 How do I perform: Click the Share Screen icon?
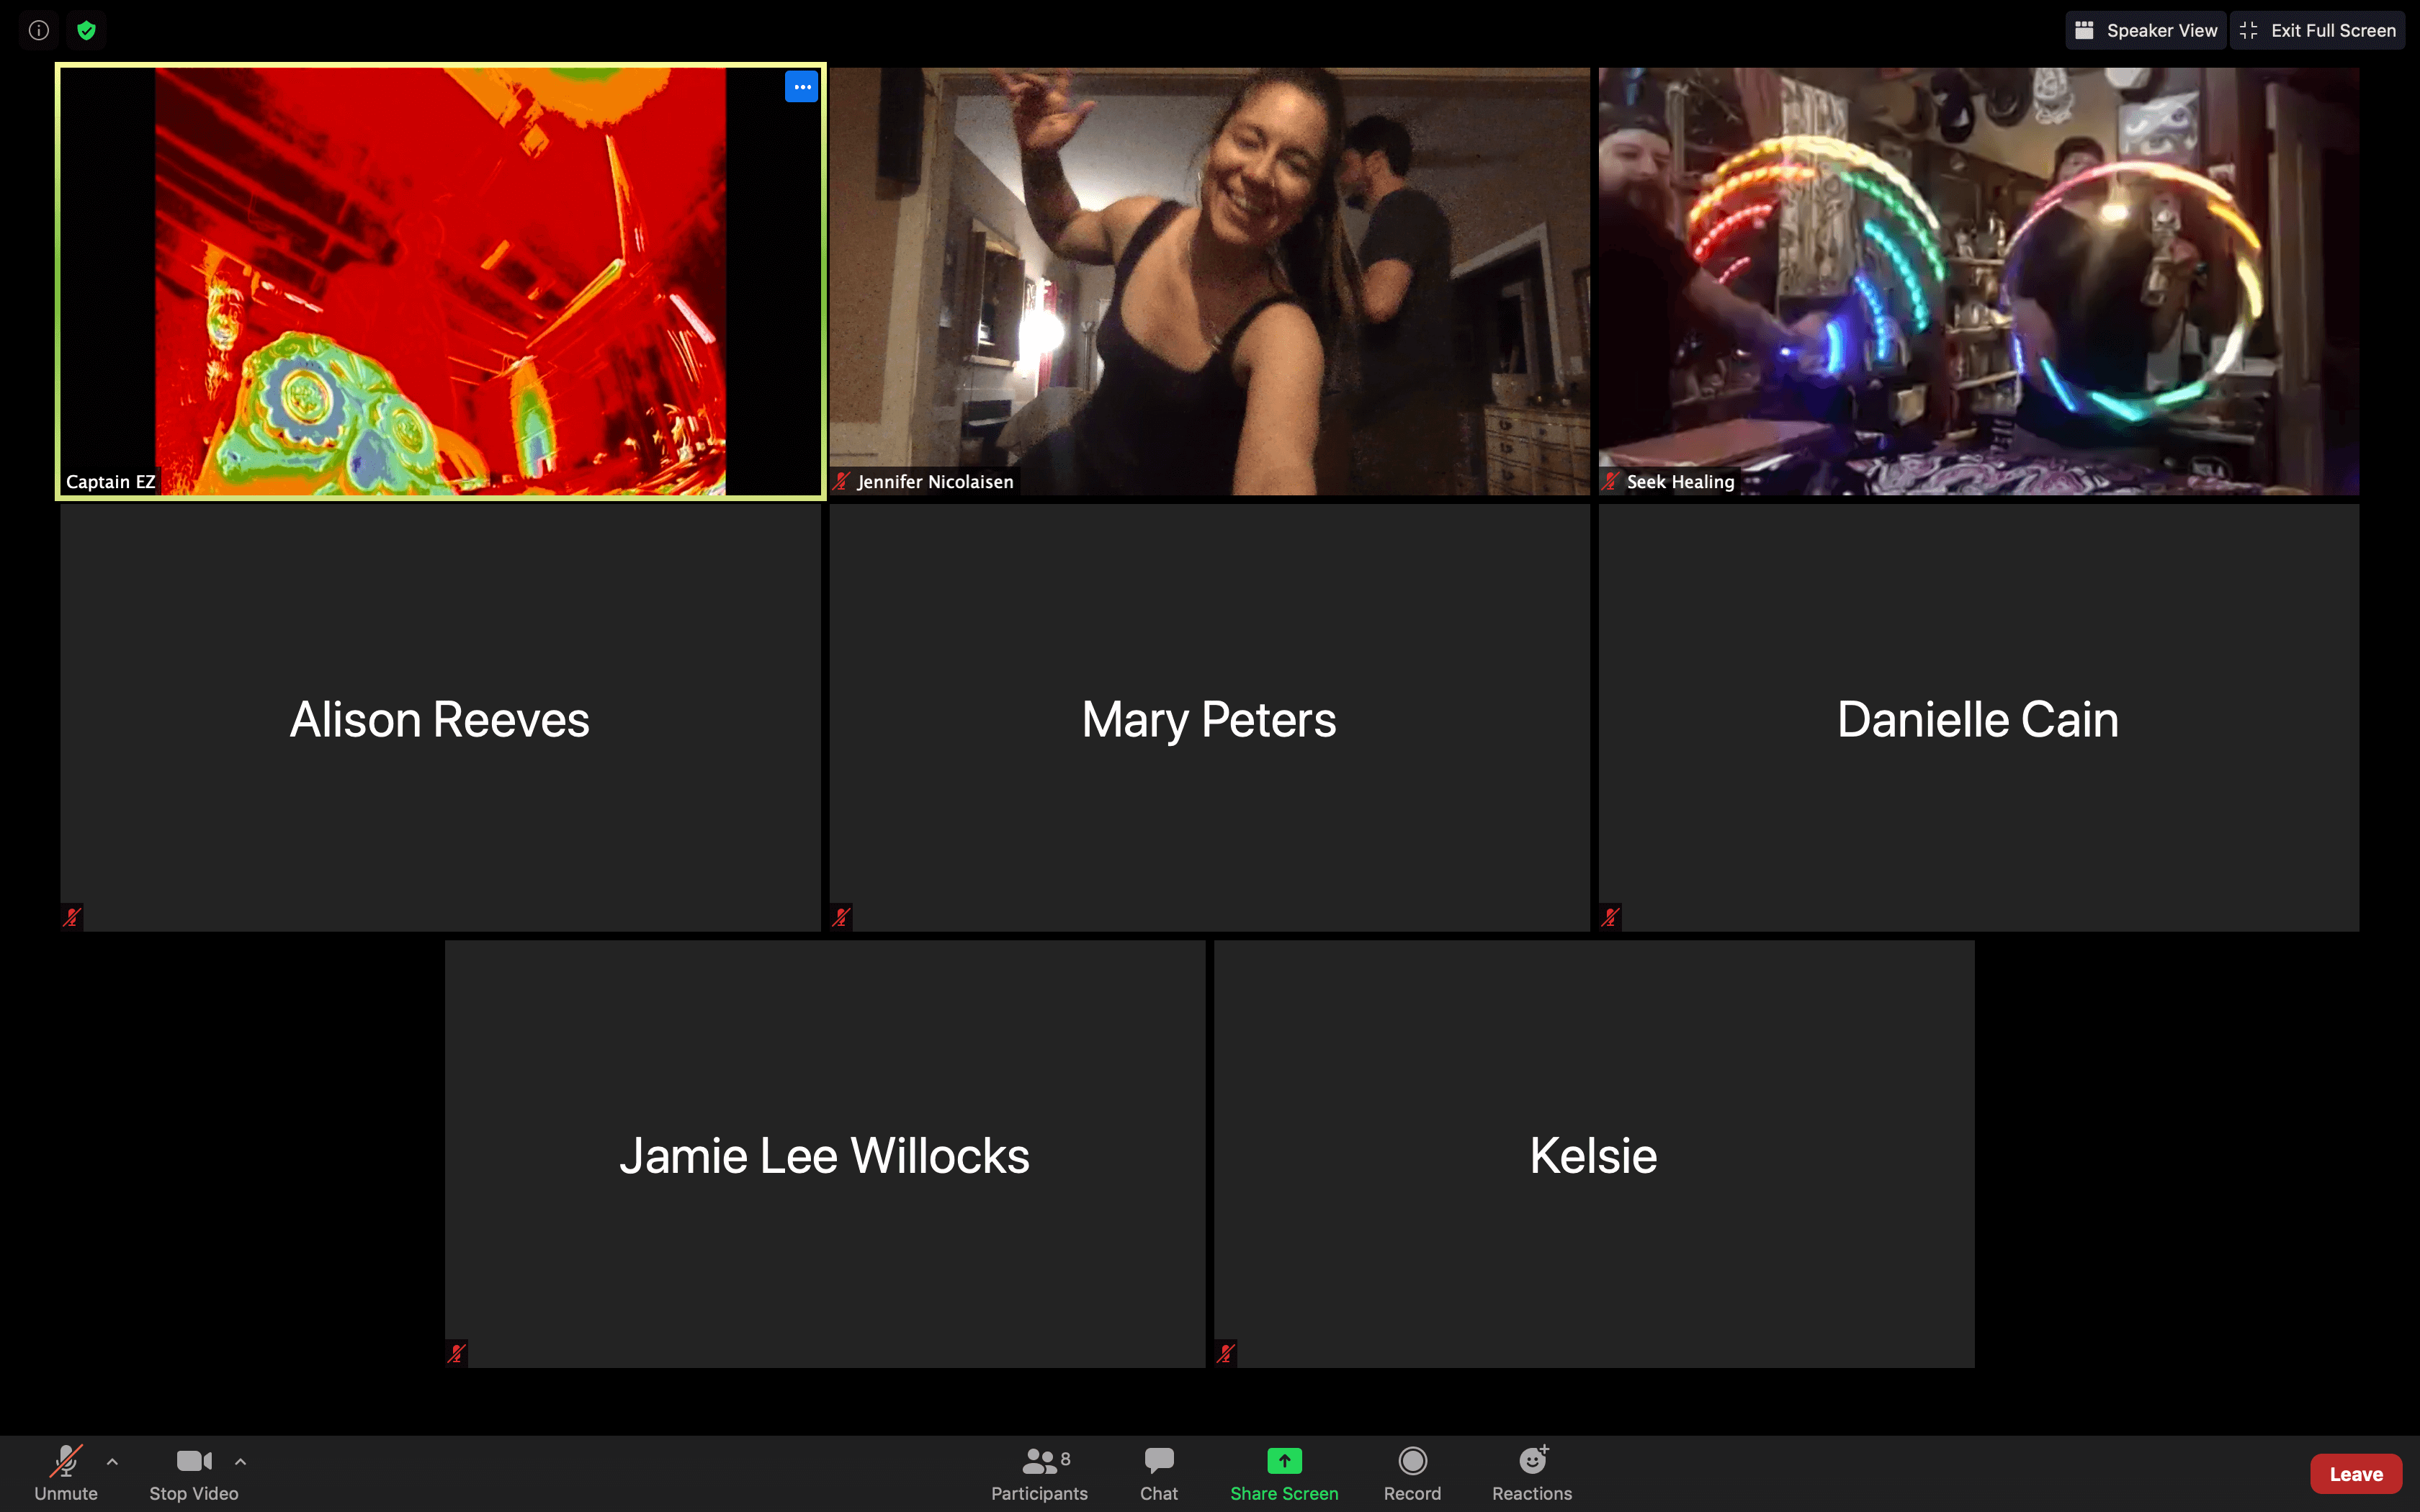(1284, 1461)
